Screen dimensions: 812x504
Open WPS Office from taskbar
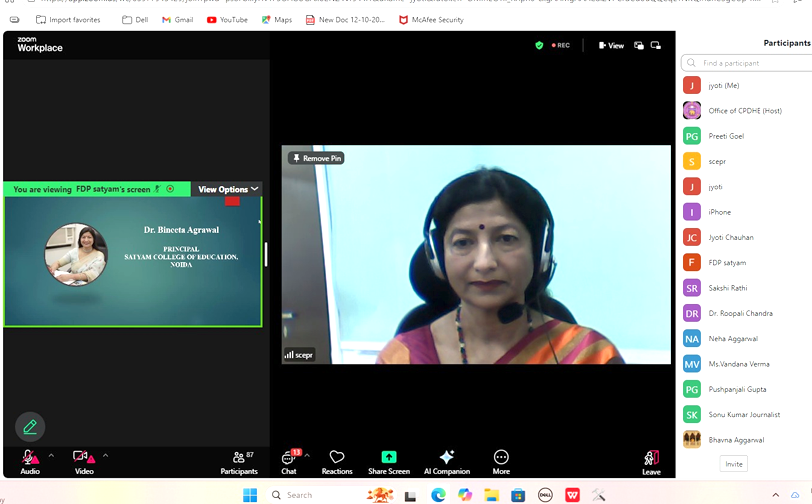pos(572,495)
